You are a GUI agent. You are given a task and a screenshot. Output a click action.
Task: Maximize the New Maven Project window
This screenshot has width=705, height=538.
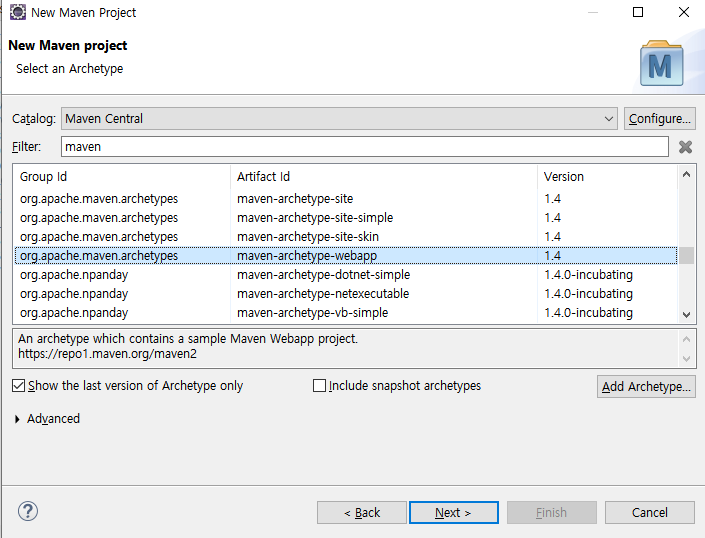(638, 12)
